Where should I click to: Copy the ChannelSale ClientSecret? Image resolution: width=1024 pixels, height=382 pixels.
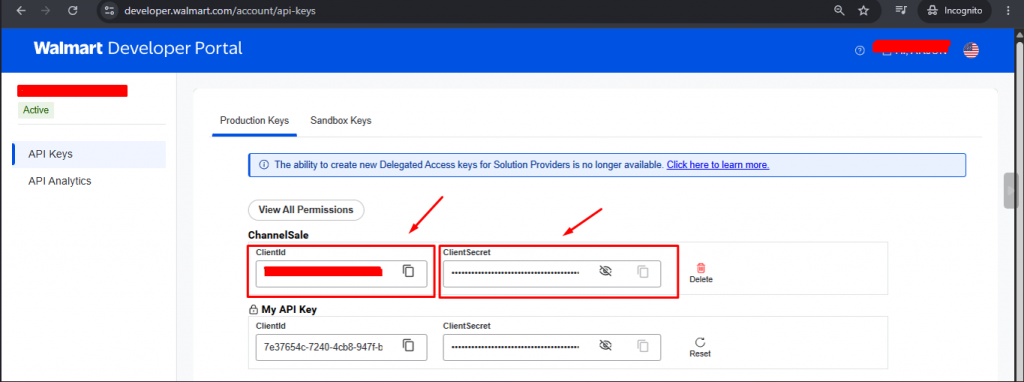[x=643, y=272]
